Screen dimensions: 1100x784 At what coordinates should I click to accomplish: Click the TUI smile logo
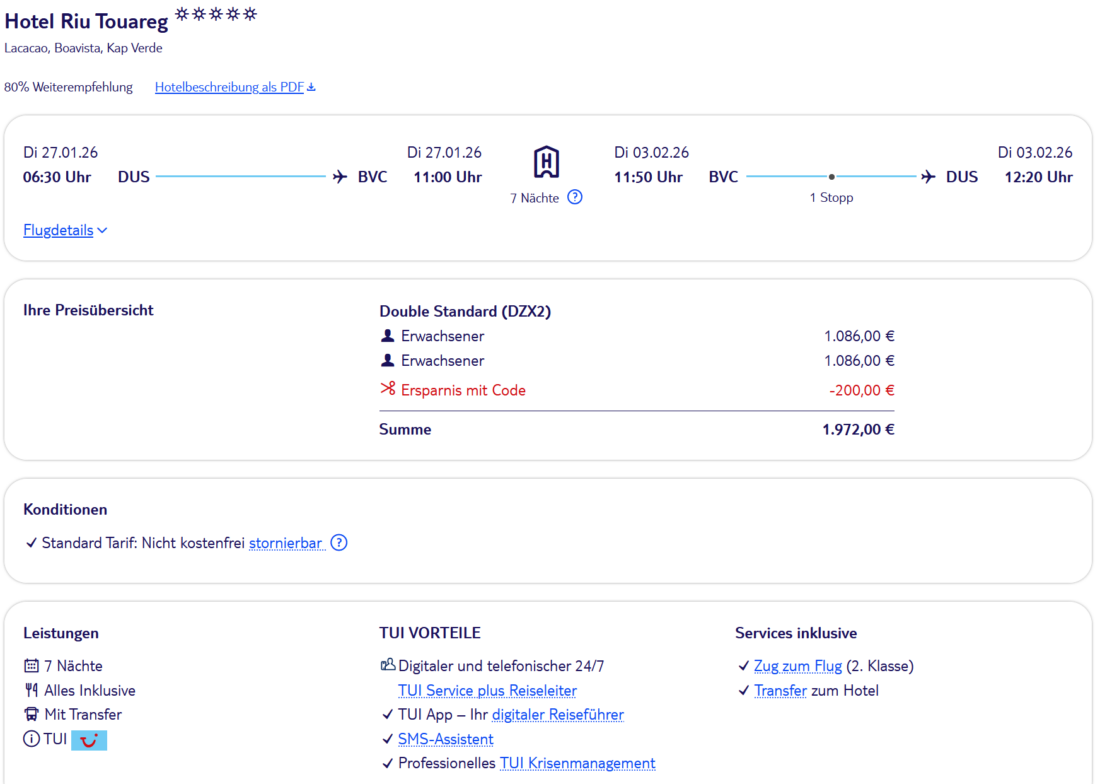[89, 740]
